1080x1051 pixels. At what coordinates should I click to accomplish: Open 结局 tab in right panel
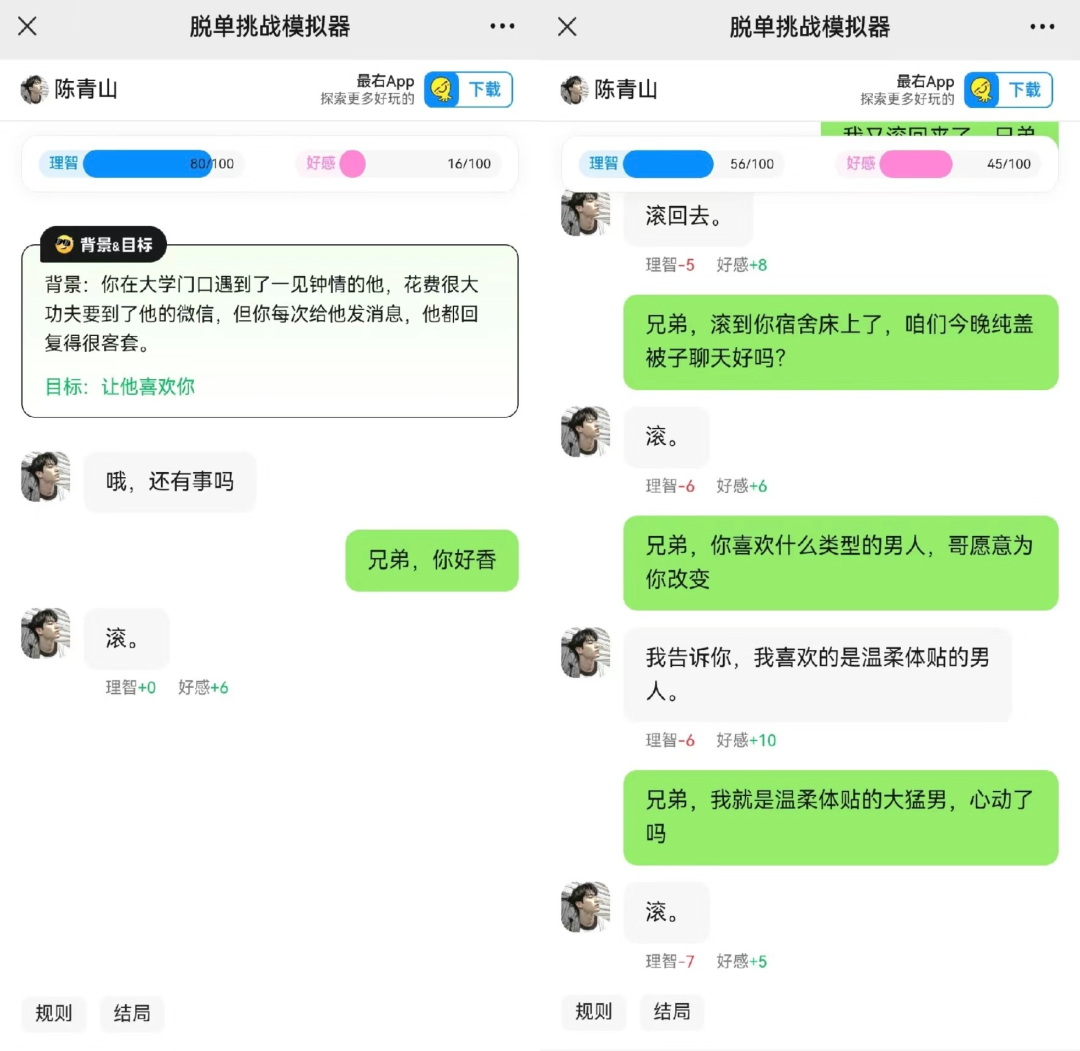tap(672, 1012)
